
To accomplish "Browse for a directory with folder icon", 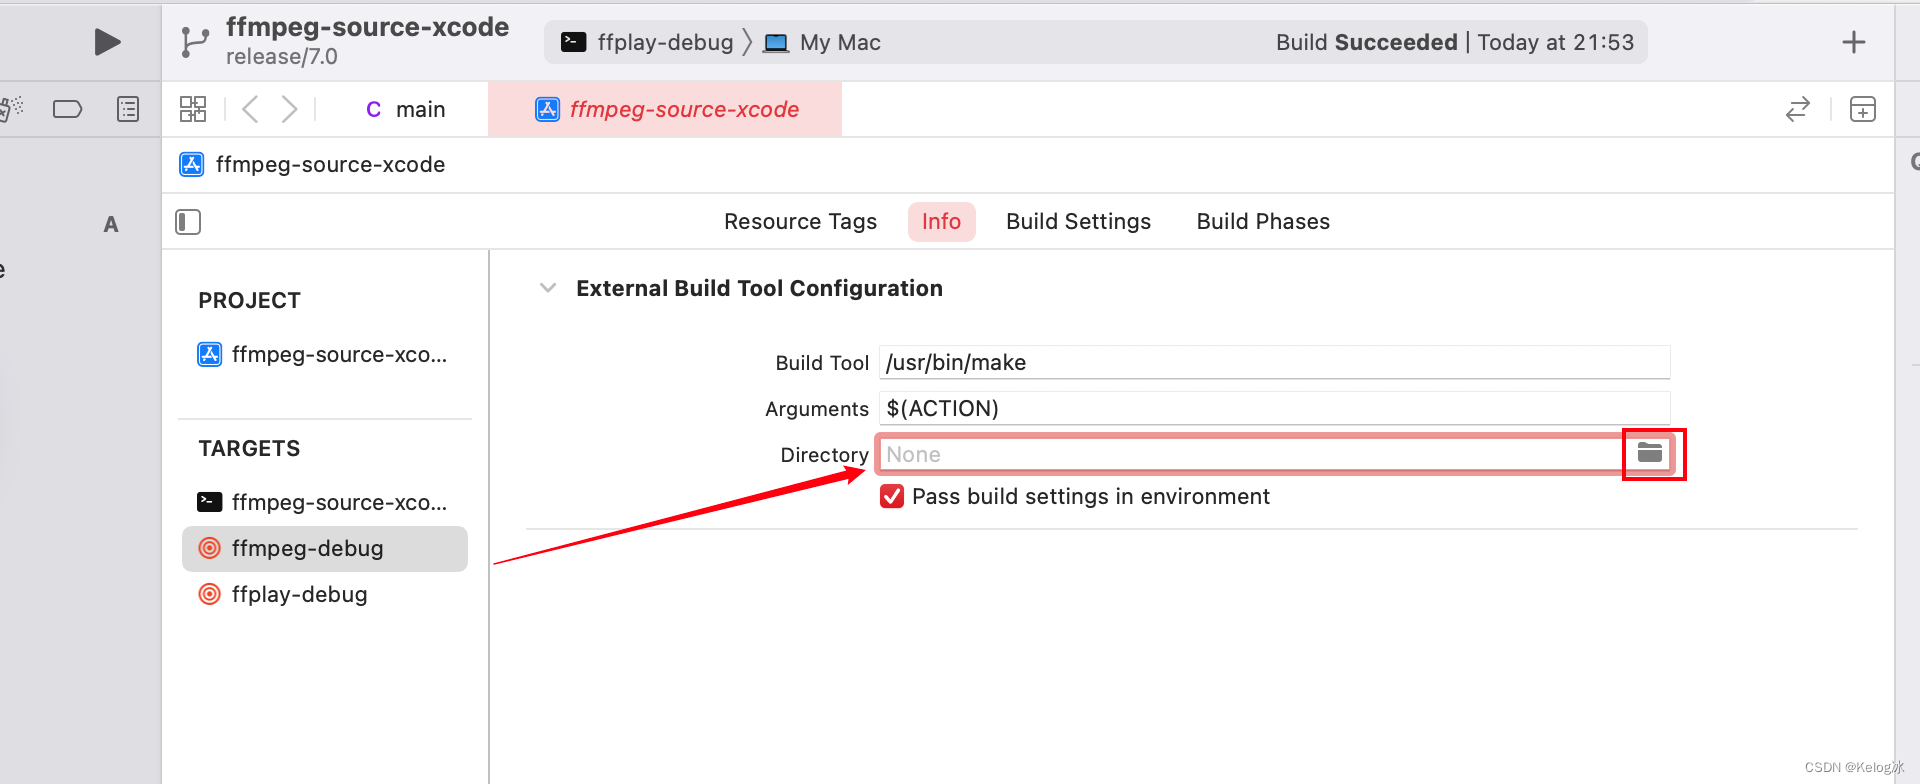I will pyautogui.click(x=1650, y=453).
